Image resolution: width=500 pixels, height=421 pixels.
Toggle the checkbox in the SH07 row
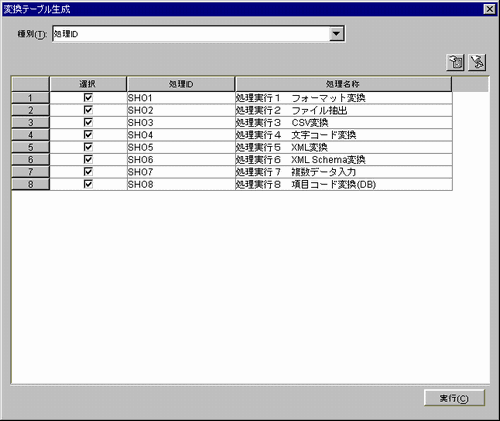coord(88,172)
